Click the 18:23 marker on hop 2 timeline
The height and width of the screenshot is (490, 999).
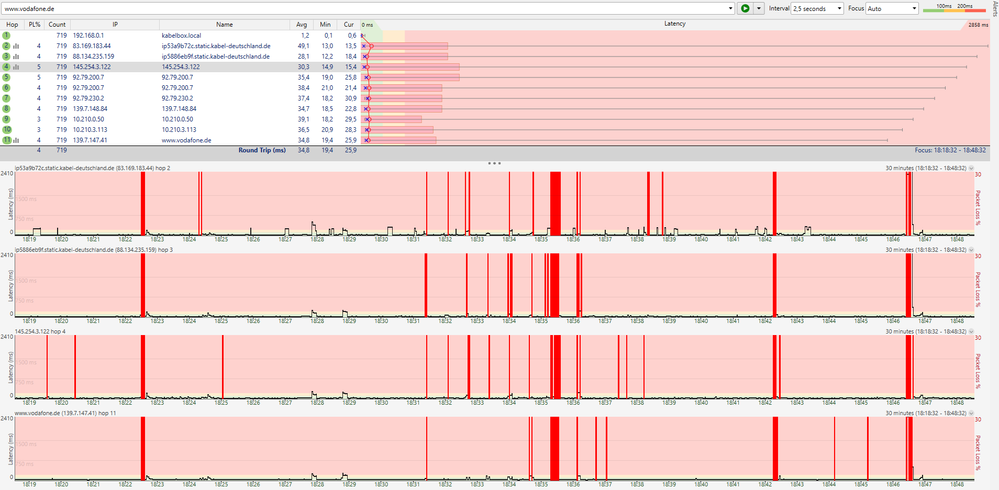click(x=157, y=240)
